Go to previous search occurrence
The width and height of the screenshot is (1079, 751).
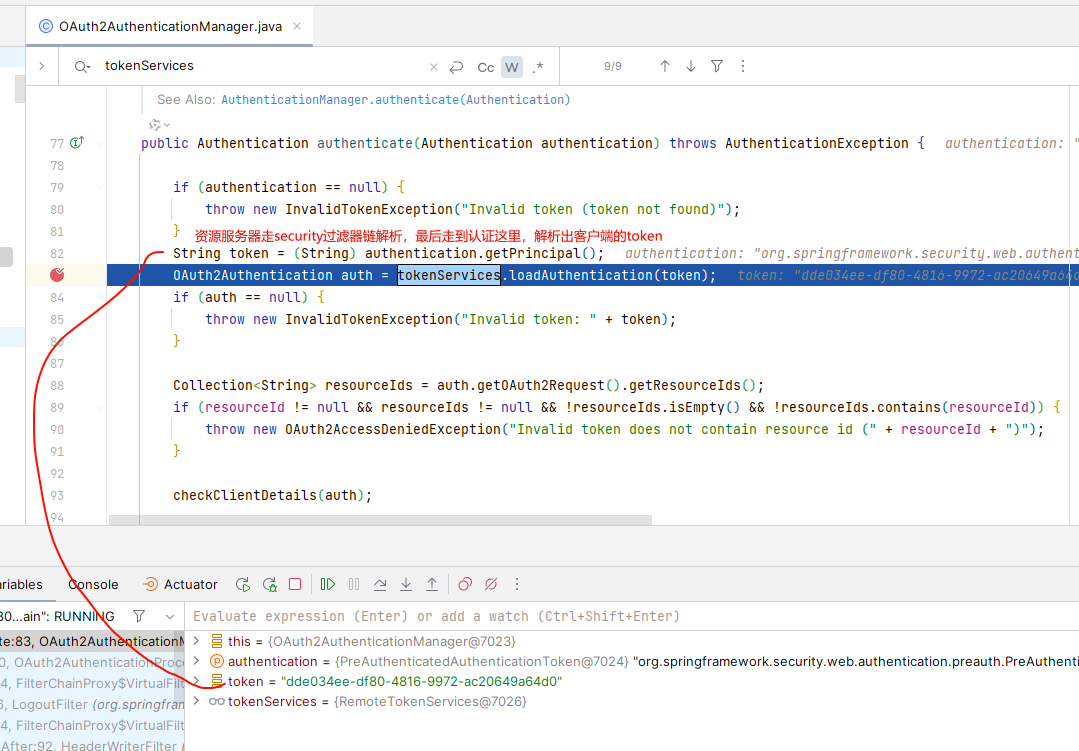pos(665,66)
